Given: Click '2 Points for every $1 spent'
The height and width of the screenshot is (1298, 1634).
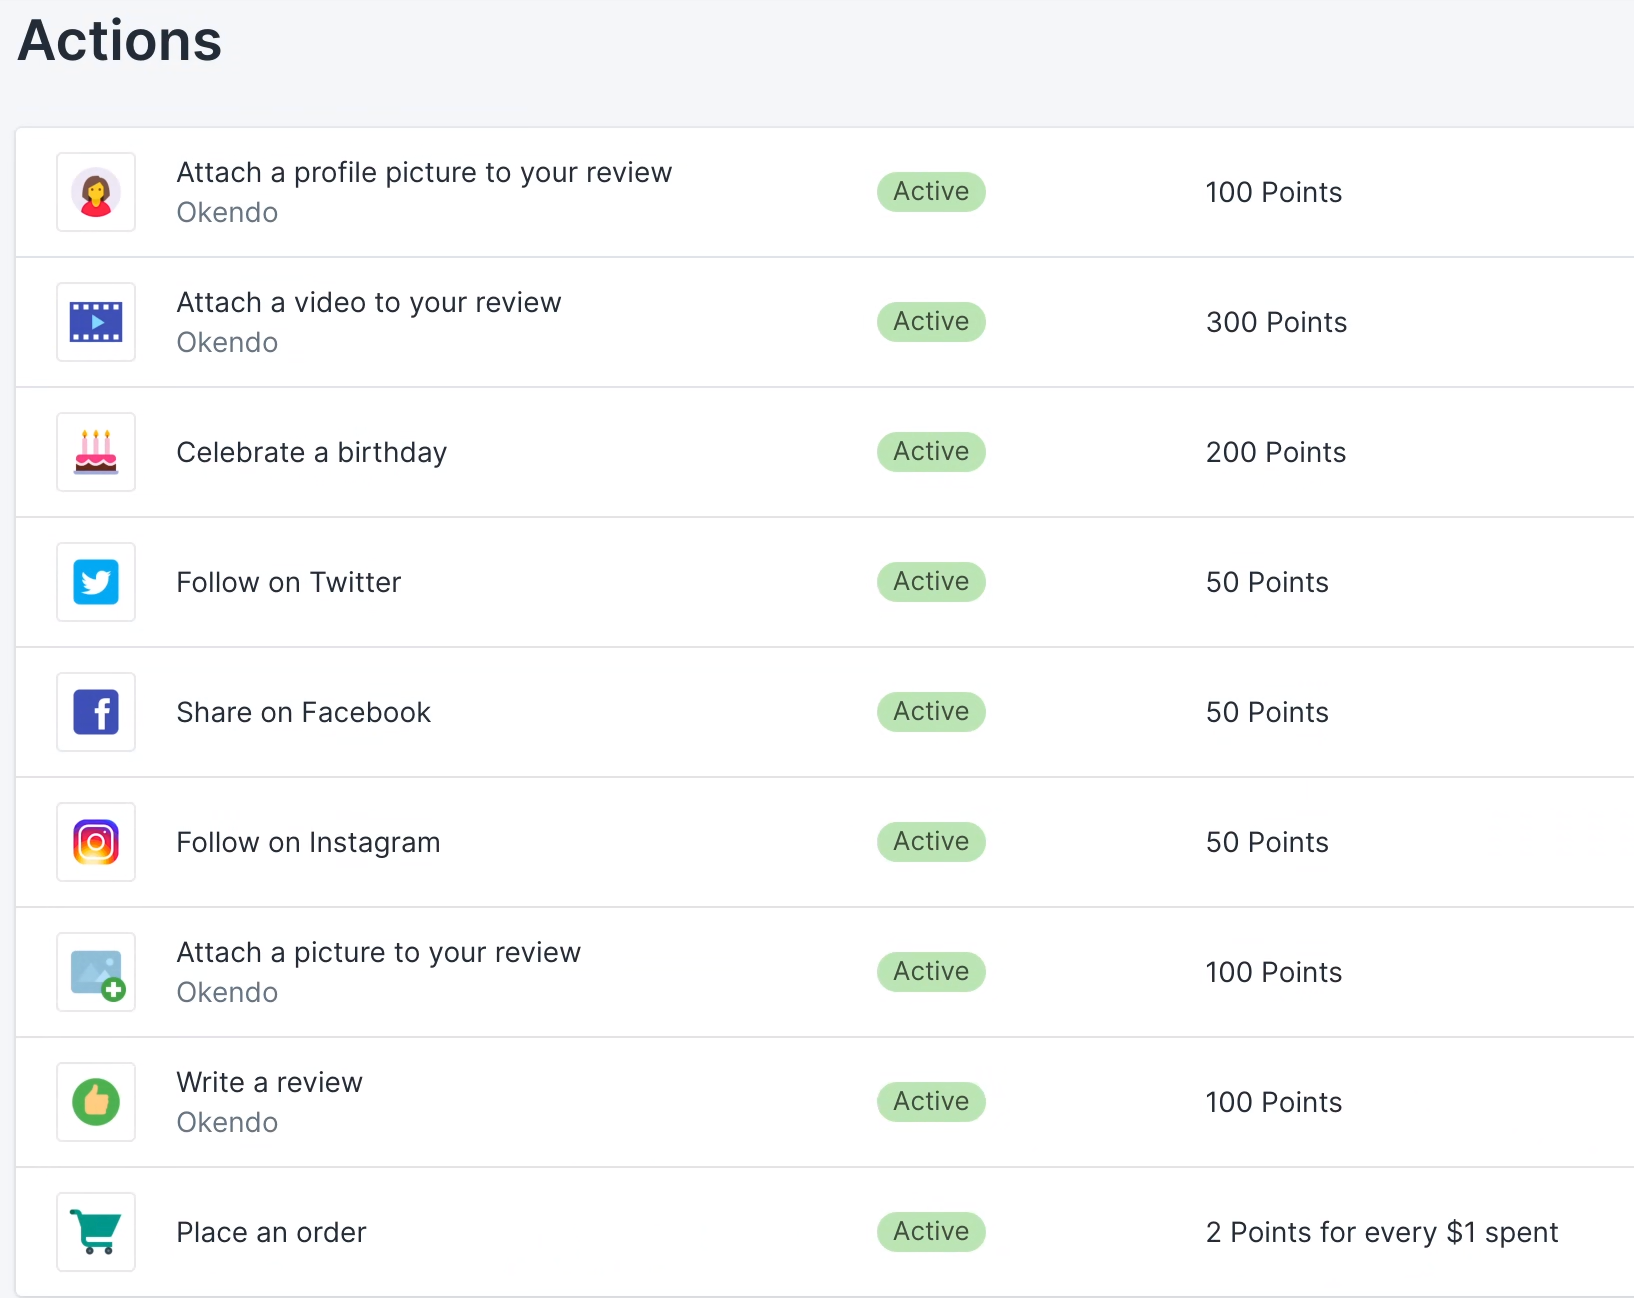Looking at the screenshot, I should click(1381, 1233).
